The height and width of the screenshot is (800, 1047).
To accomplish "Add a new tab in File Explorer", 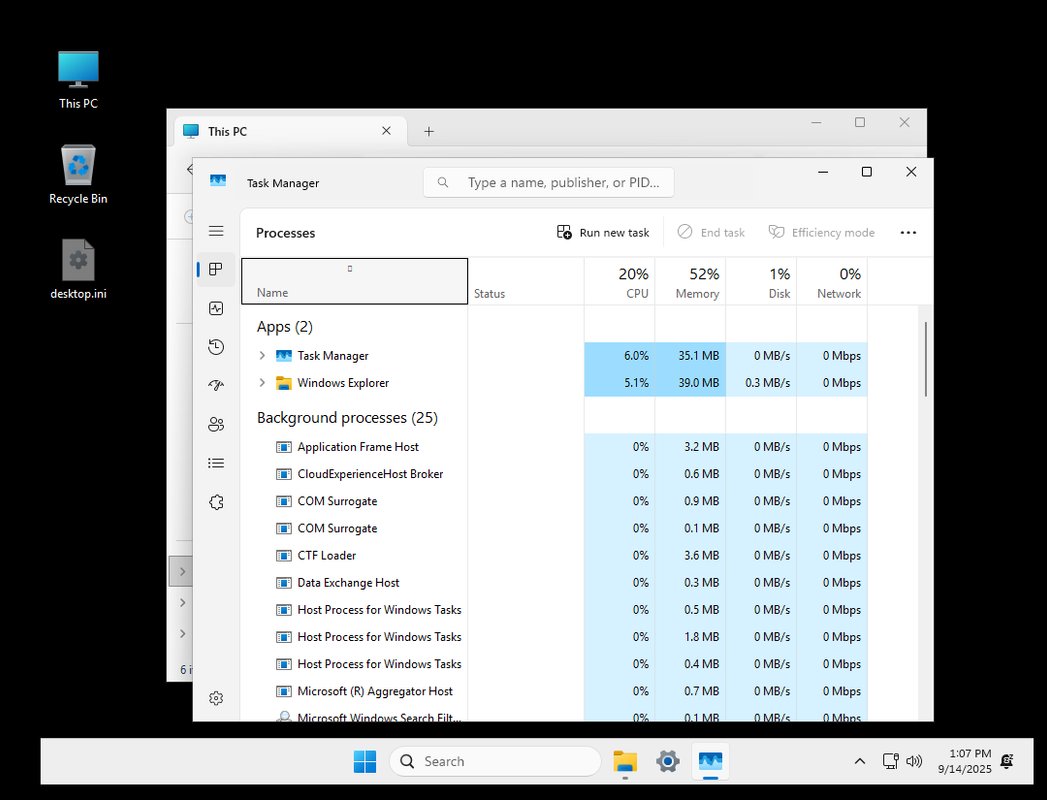I will click(429, 132).
